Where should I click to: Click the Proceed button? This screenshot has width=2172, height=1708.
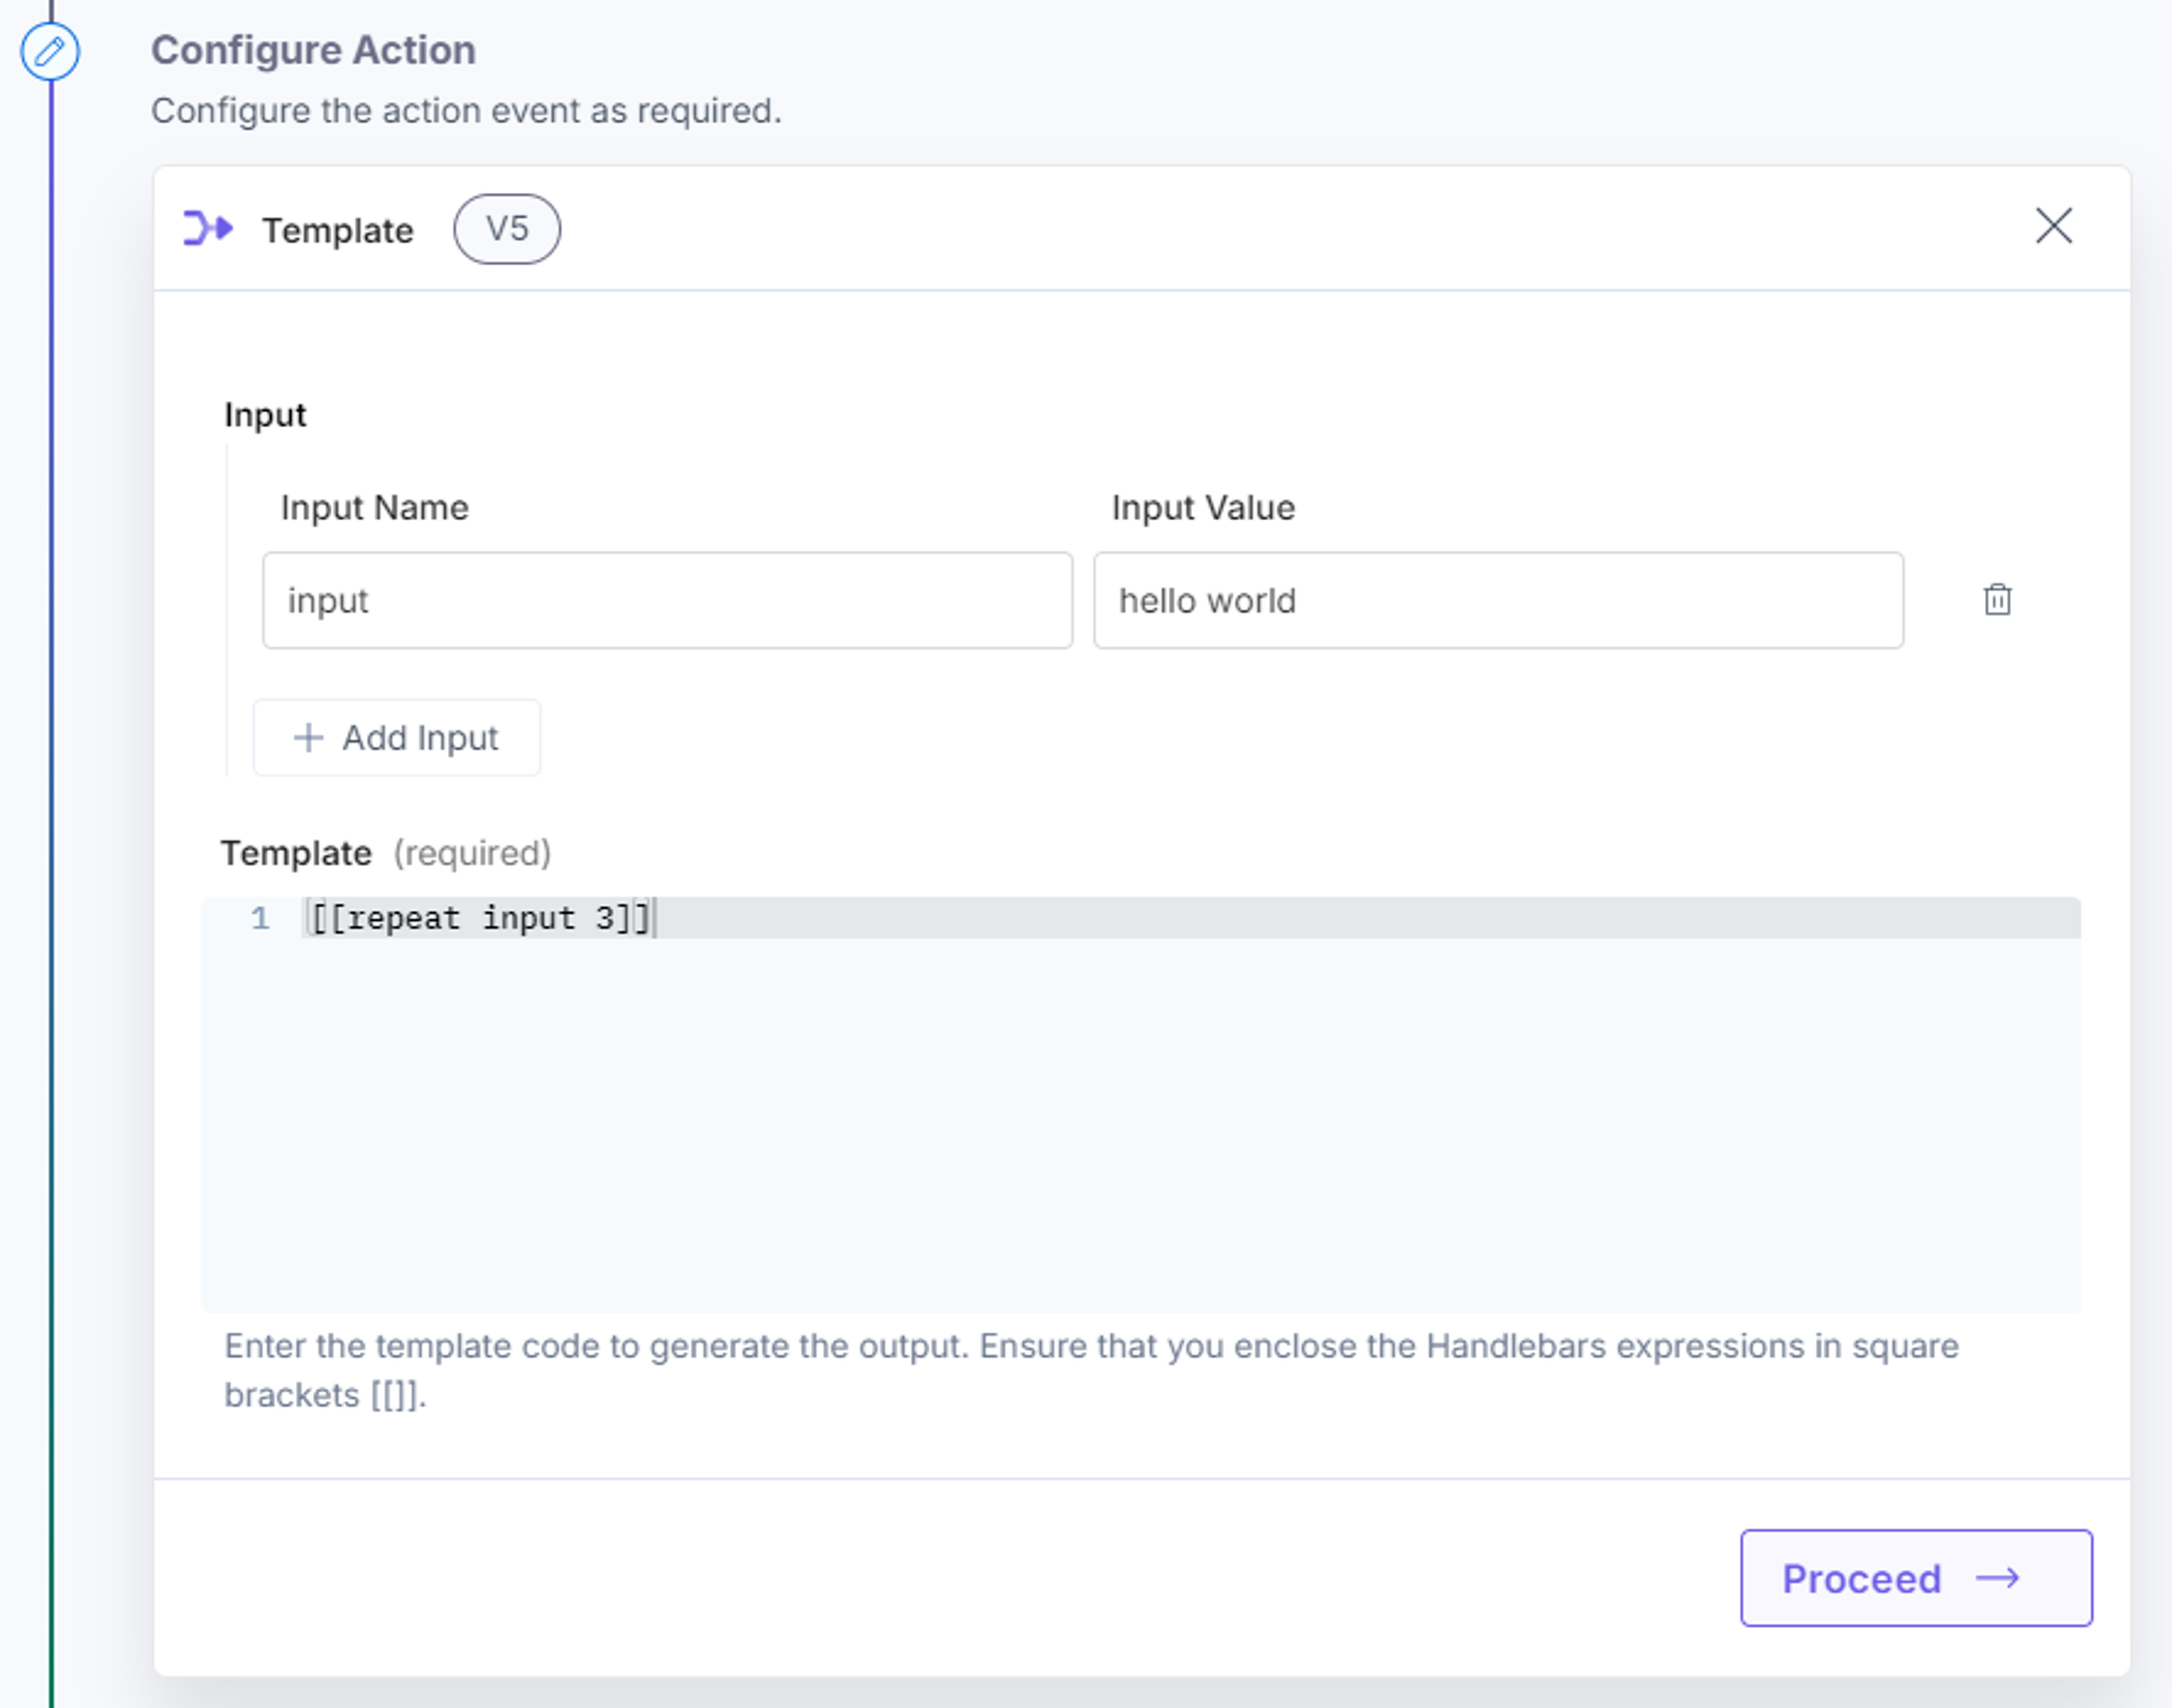(1916, 1578)
